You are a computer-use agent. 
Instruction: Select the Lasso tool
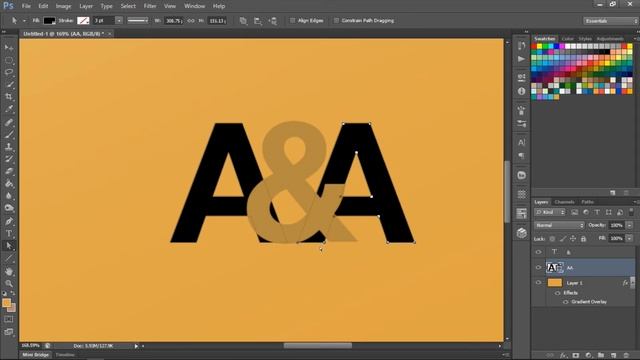tap(9, 72)
